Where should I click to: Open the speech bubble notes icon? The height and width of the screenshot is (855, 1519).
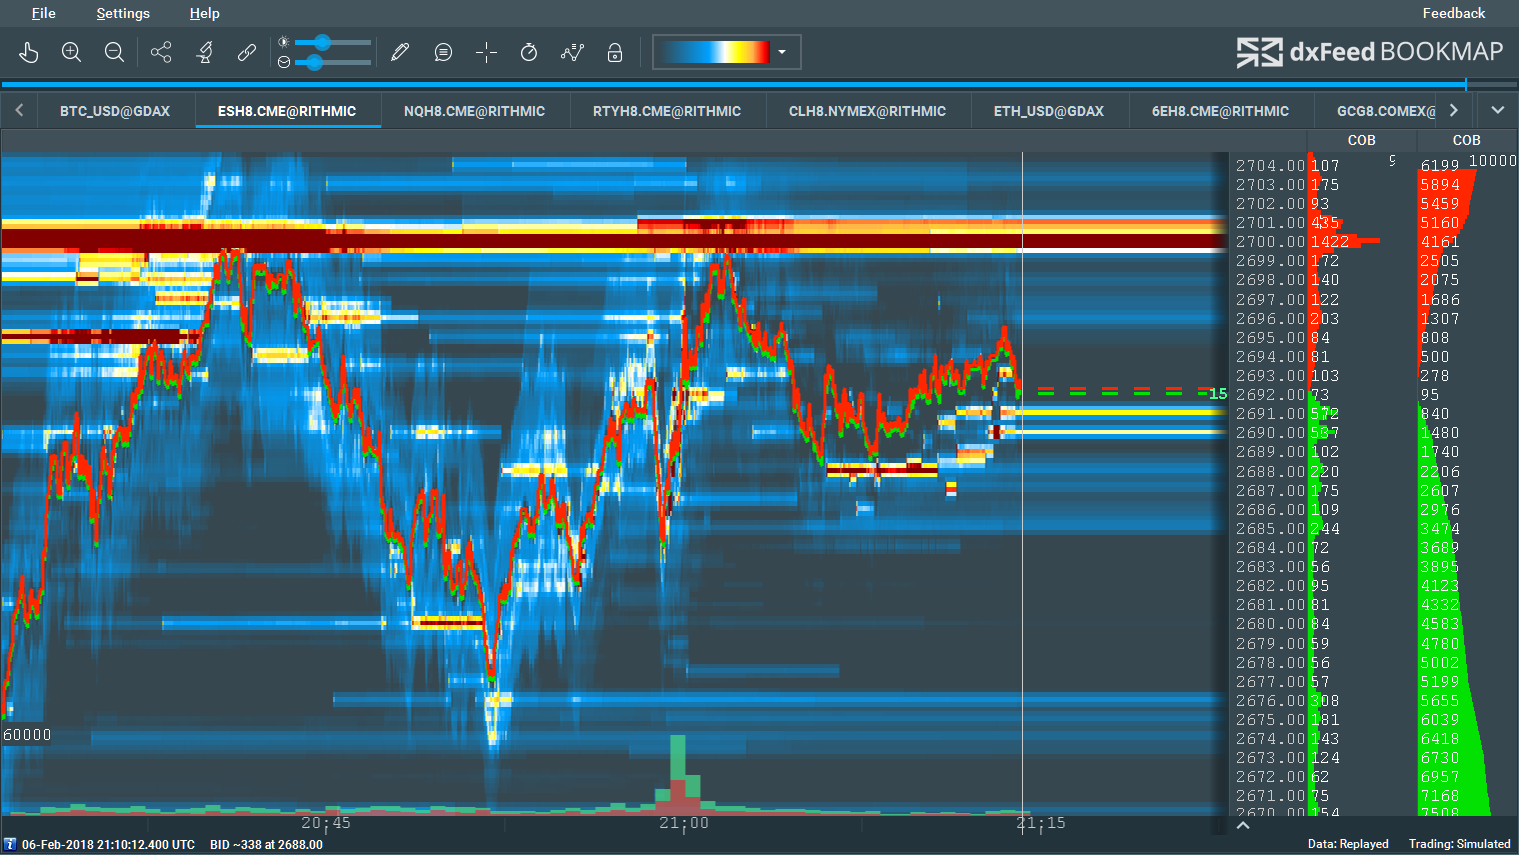point(443,52)
